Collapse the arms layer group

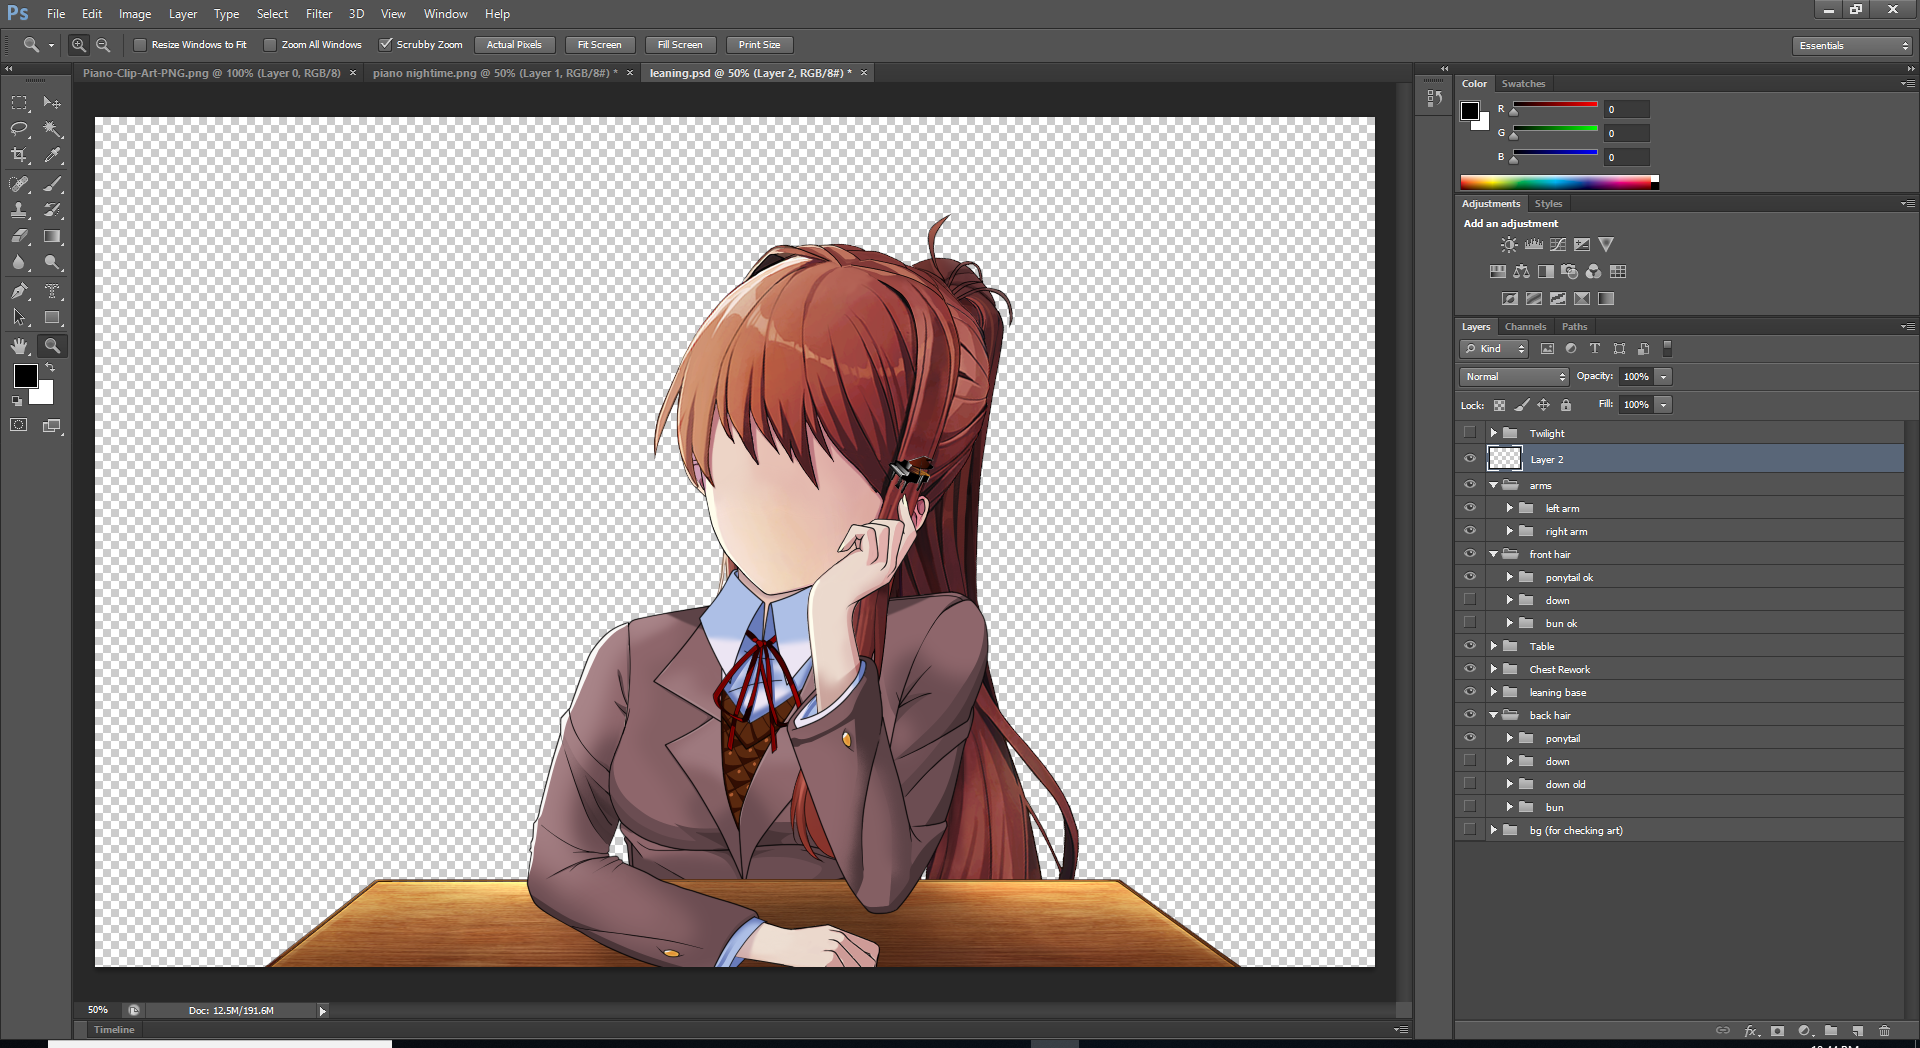[1494, 485]
